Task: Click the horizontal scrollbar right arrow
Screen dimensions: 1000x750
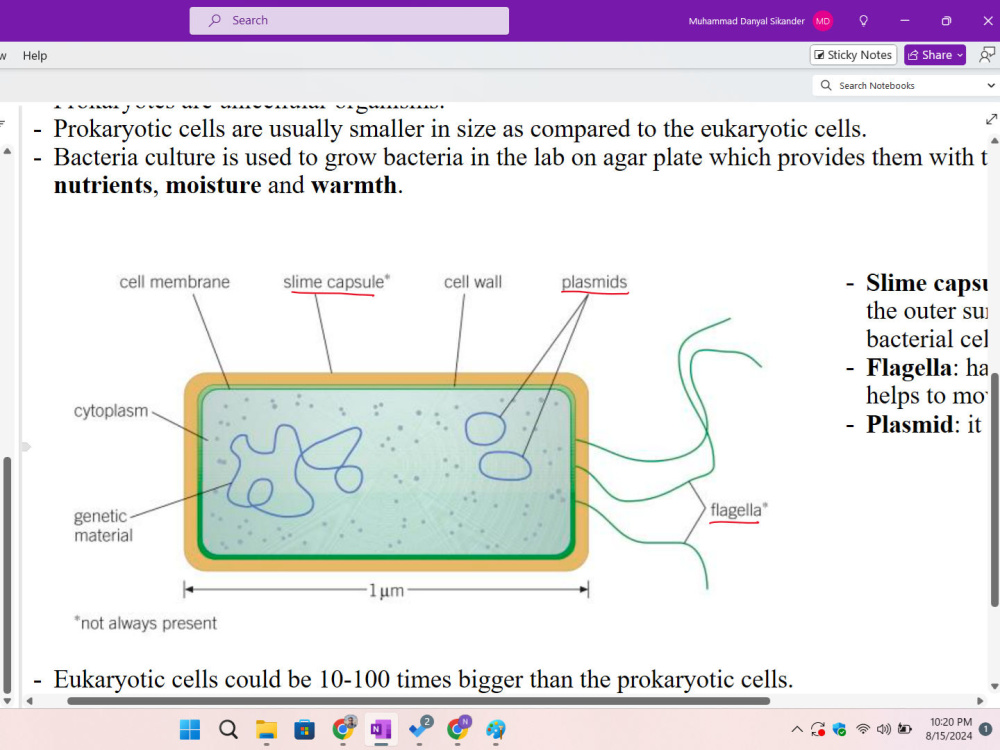Action: pyautogui.click(x=980, y=701)
